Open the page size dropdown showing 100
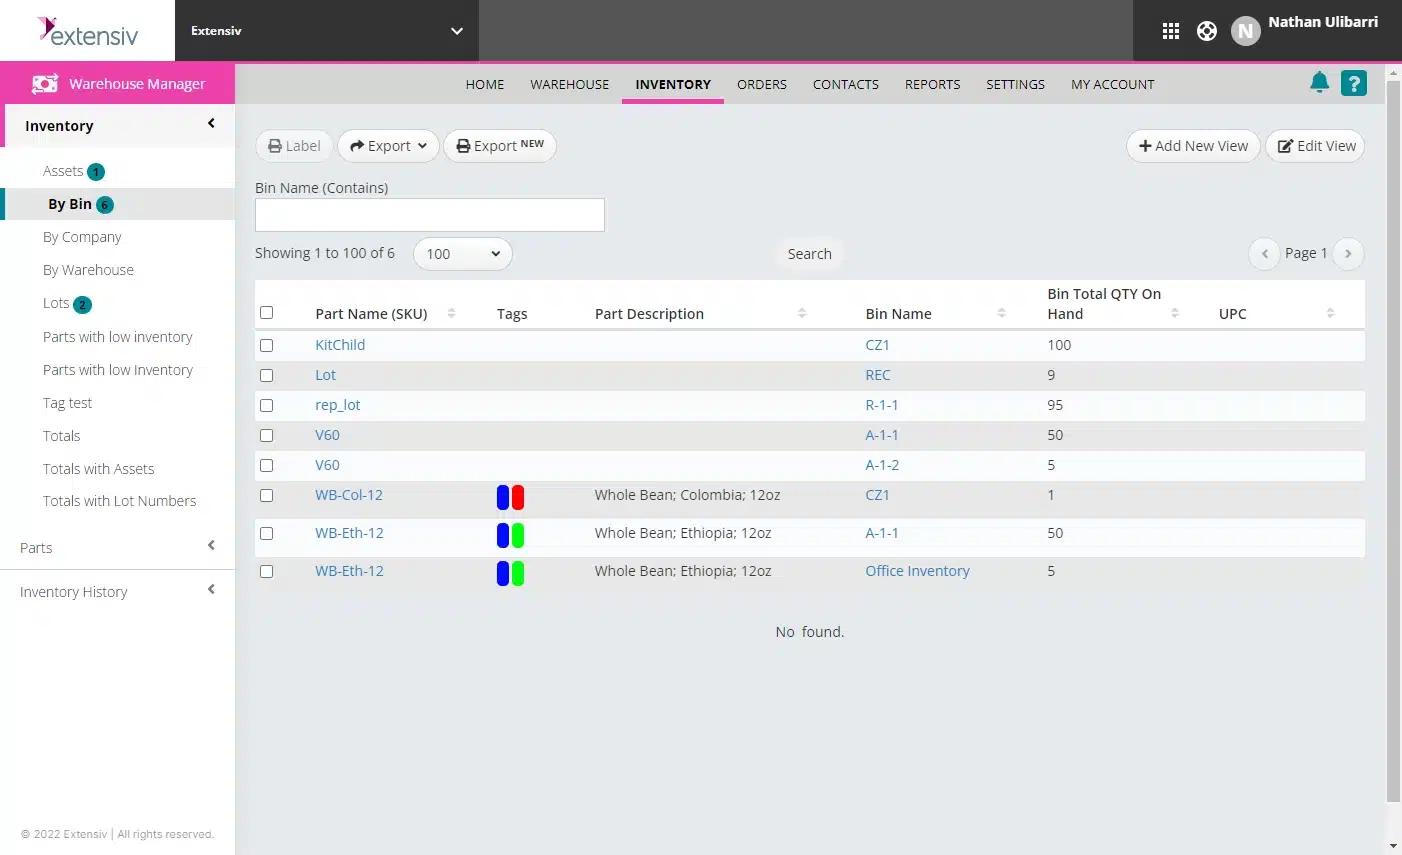This screenshot has height=855, width=1402. point(462,253)
